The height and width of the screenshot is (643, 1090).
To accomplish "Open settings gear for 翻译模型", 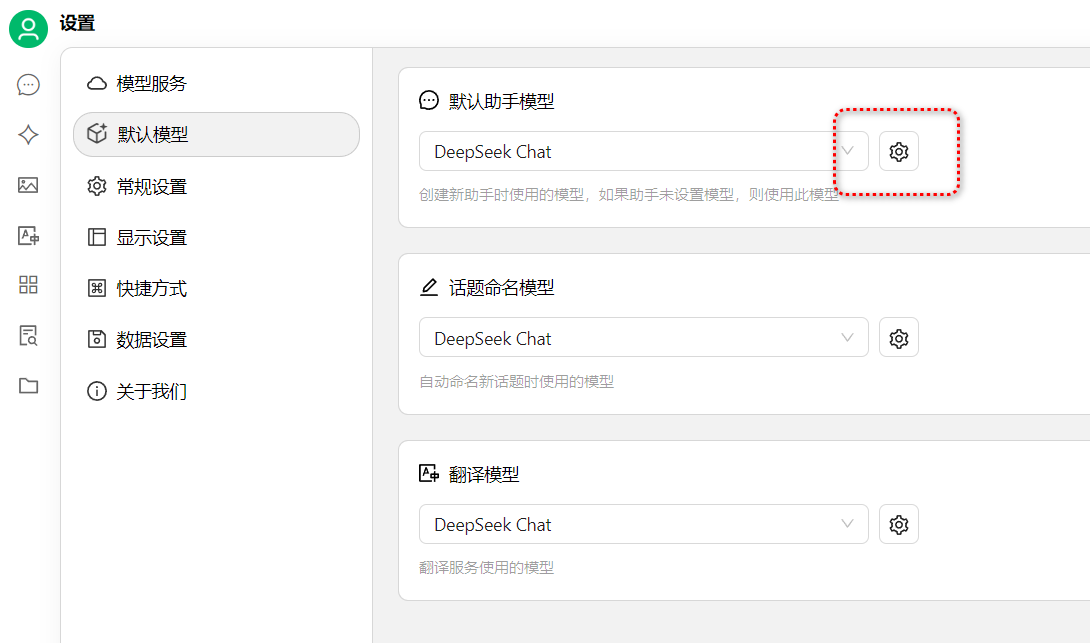I will coord(898,525).
